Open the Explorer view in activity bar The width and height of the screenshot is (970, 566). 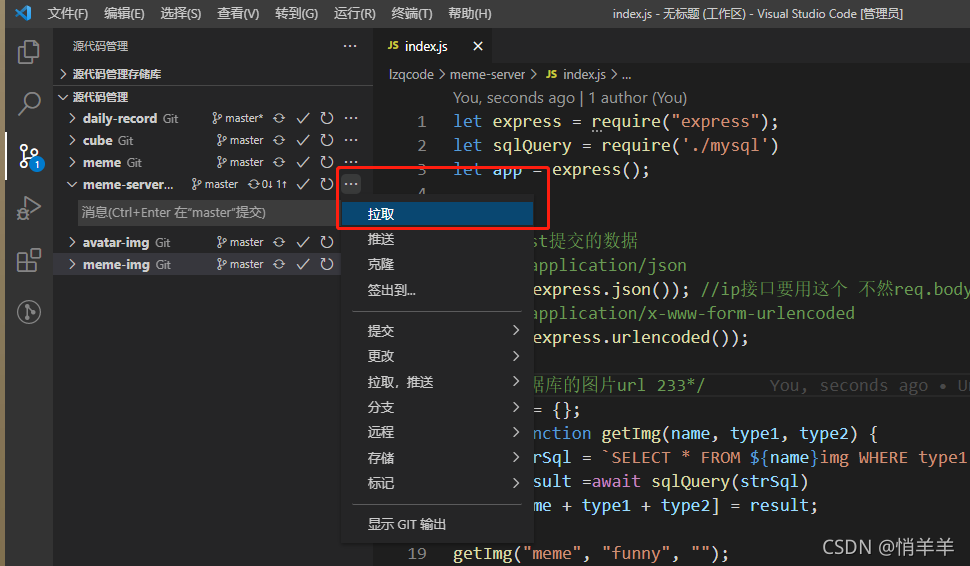pyautogui.click(x=28, y=52)
